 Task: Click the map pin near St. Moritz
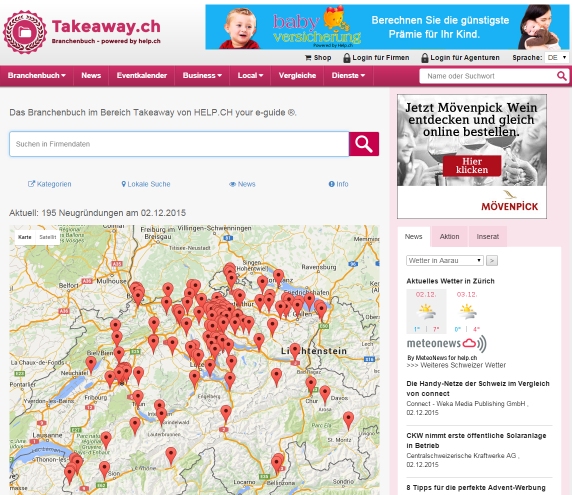pos(348,421)
